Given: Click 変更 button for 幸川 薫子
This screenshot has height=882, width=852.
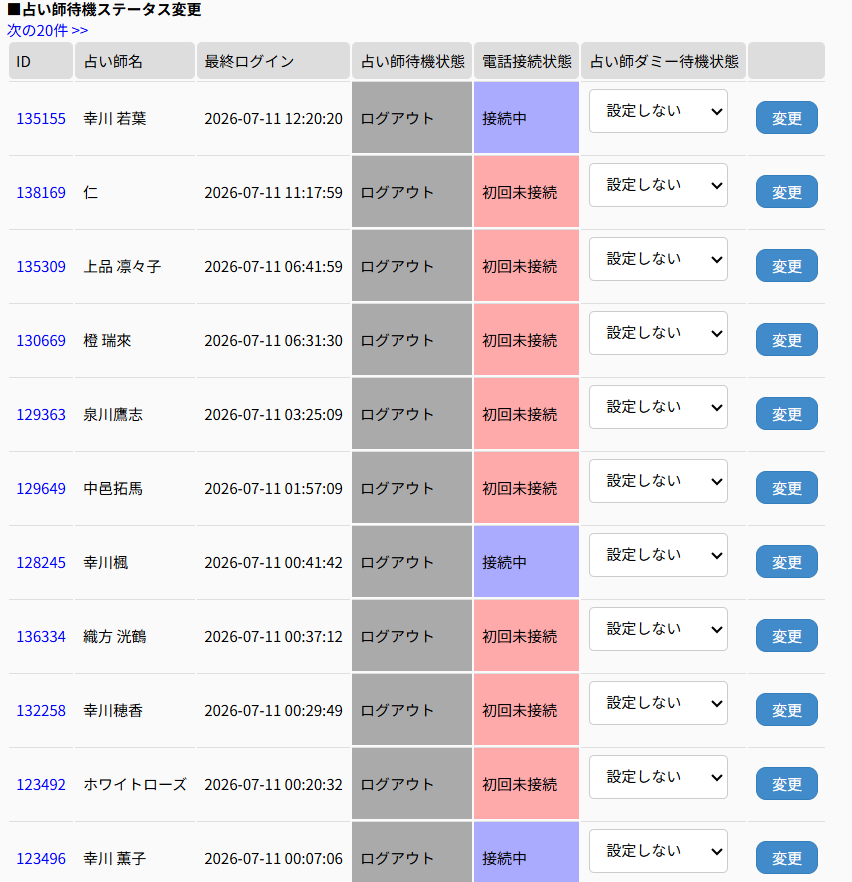Looking at the screenshot, I should [786, 858].
